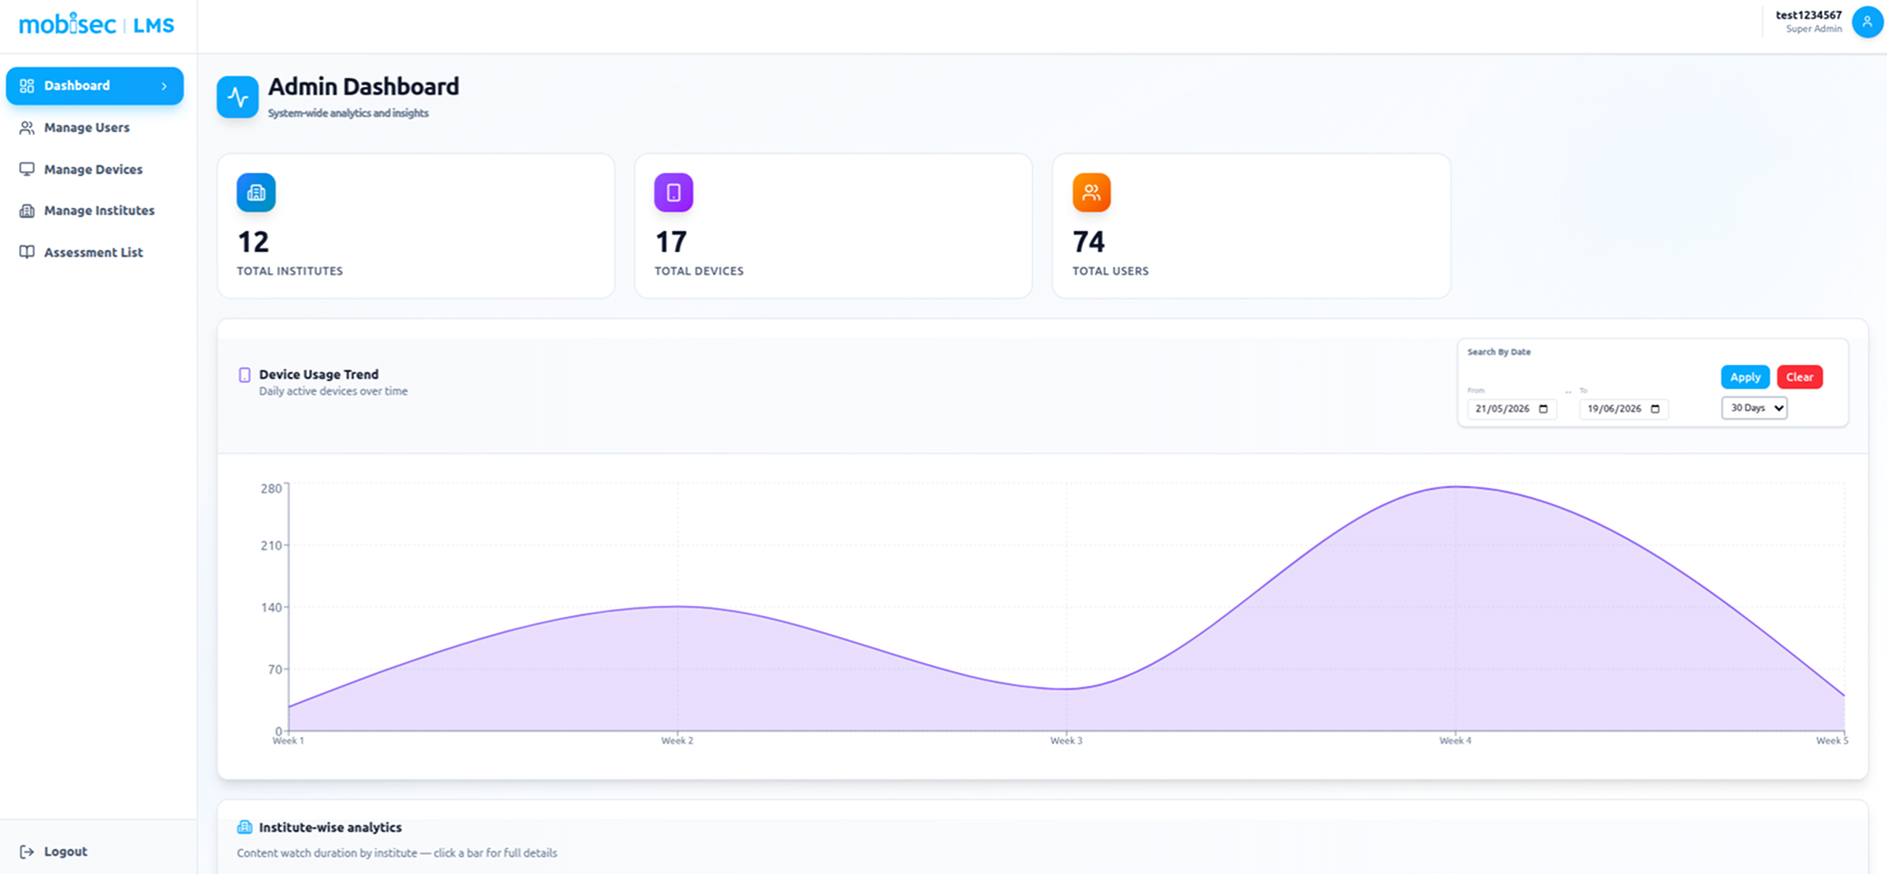Click the Institute-wise analytics heading
Viewport: 1887px width, 874px height.
click(x=330, y=827)
